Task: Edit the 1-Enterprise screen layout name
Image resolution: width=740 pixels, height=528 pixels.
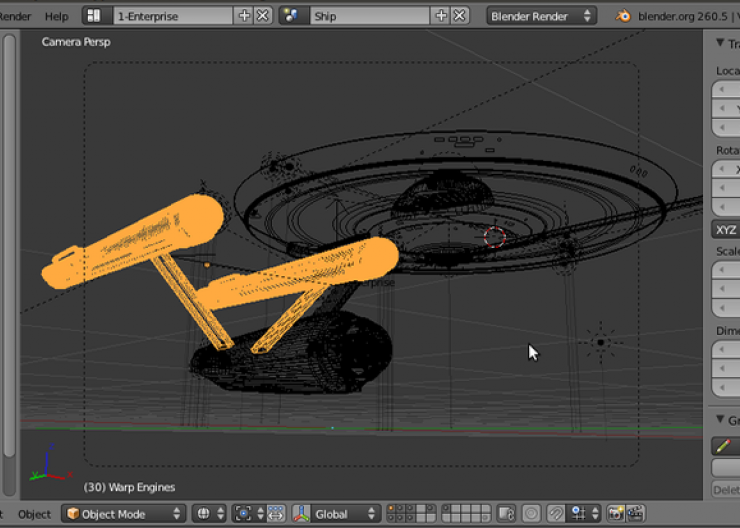Action: [173, 16]
